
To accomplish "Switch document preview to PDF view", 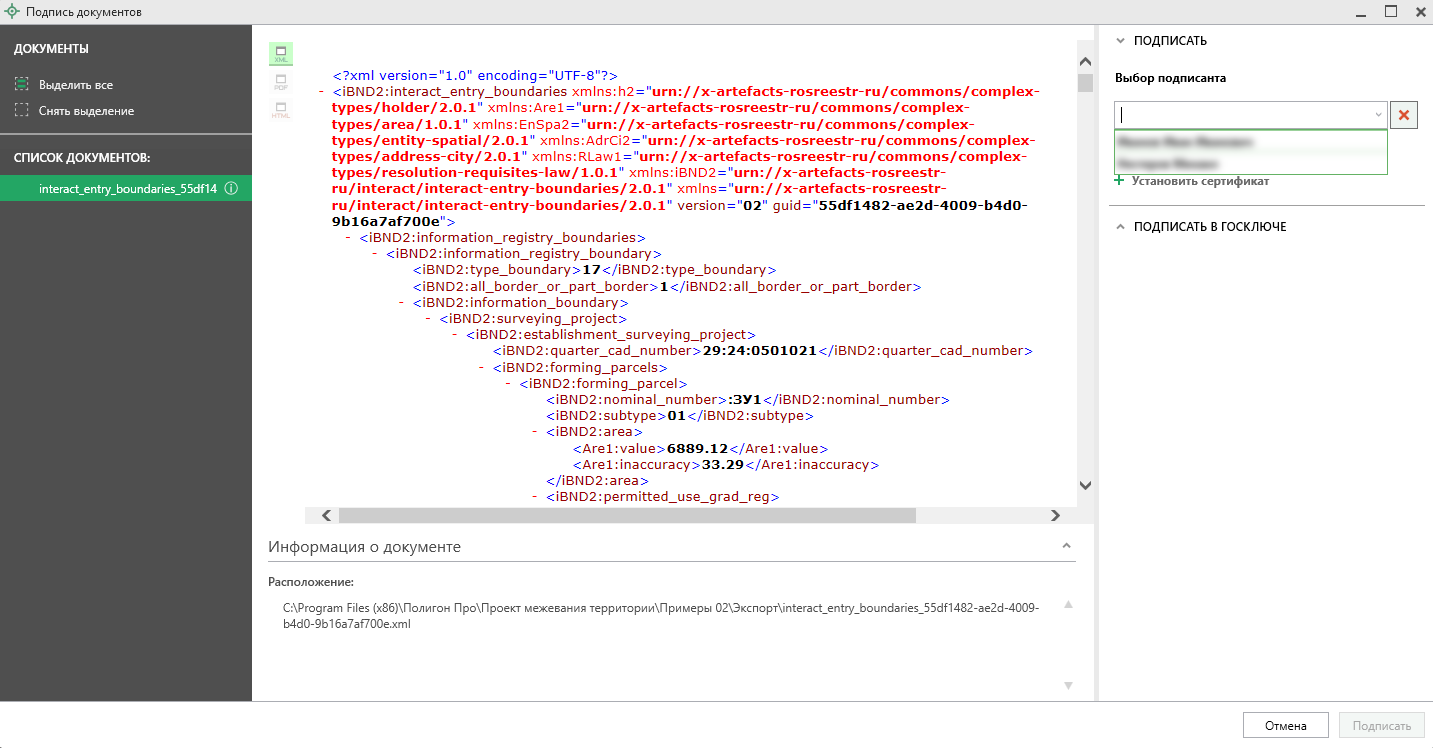I will point(281,82).
